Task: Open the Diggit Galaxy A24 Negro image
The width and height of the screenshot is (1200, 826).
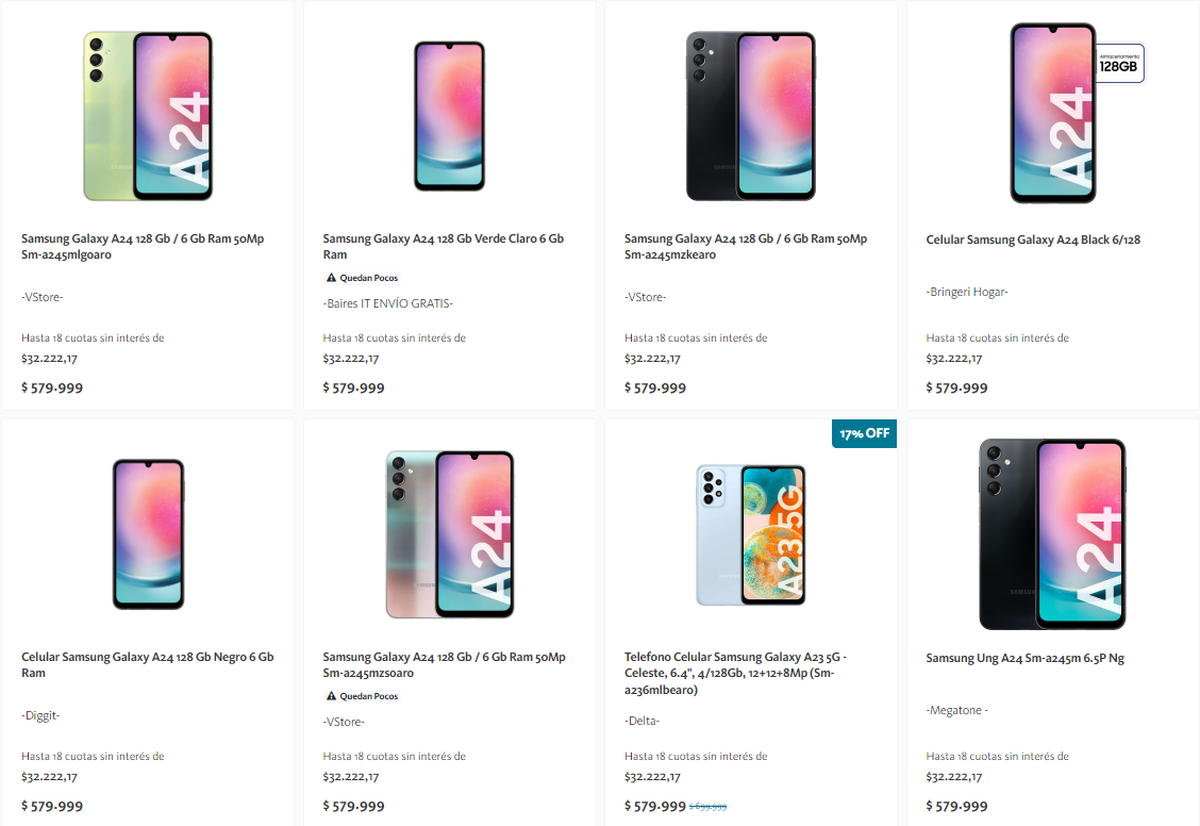Action: 148,534
